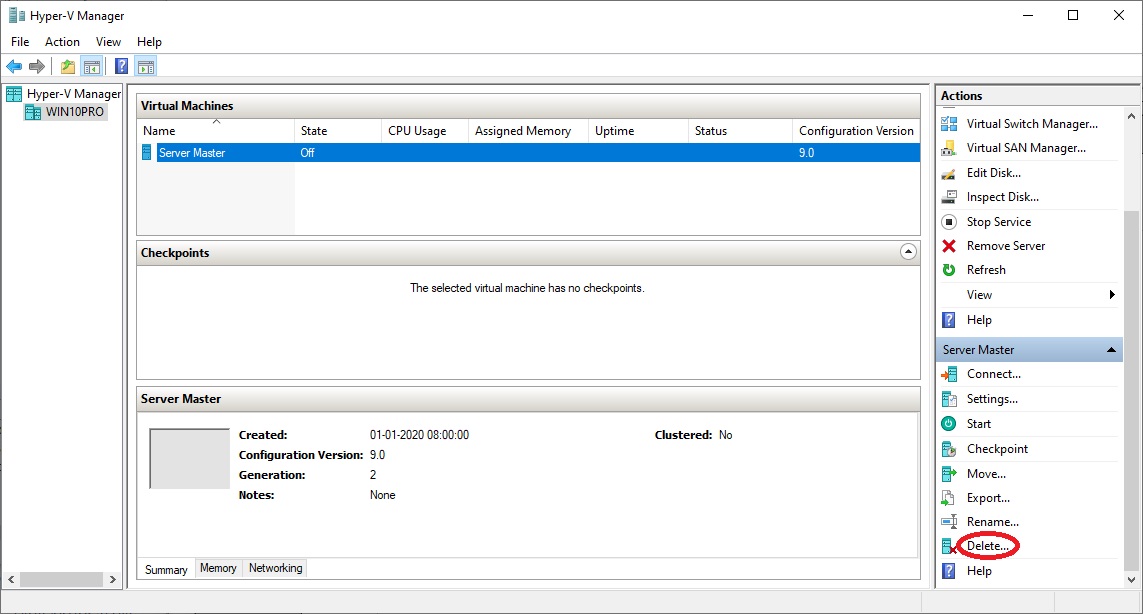Image resolution: width=1143 pixels, height=614 pixels.
Task: Toggle the Show/Hide Action Pane icon
Action: click(x=146, y=67)
